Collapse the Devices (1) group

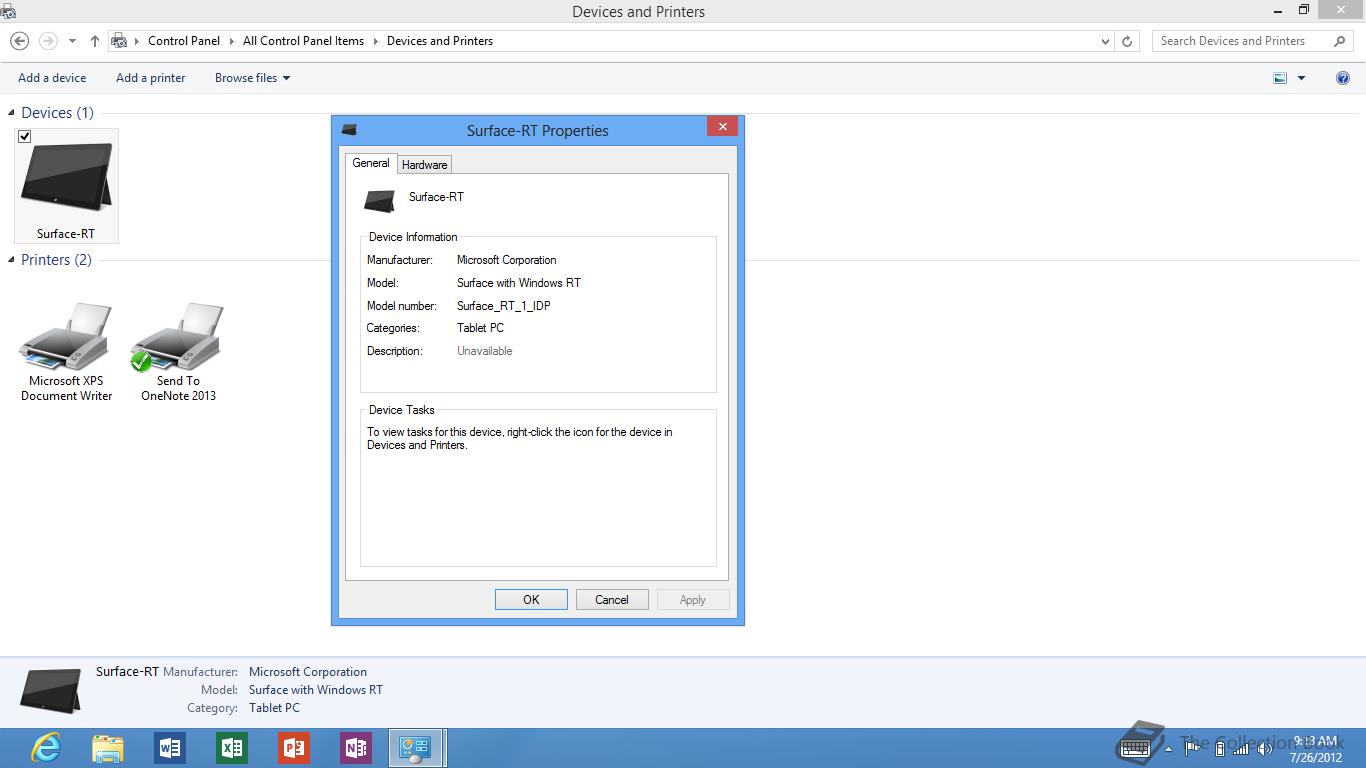coord(13,113)
